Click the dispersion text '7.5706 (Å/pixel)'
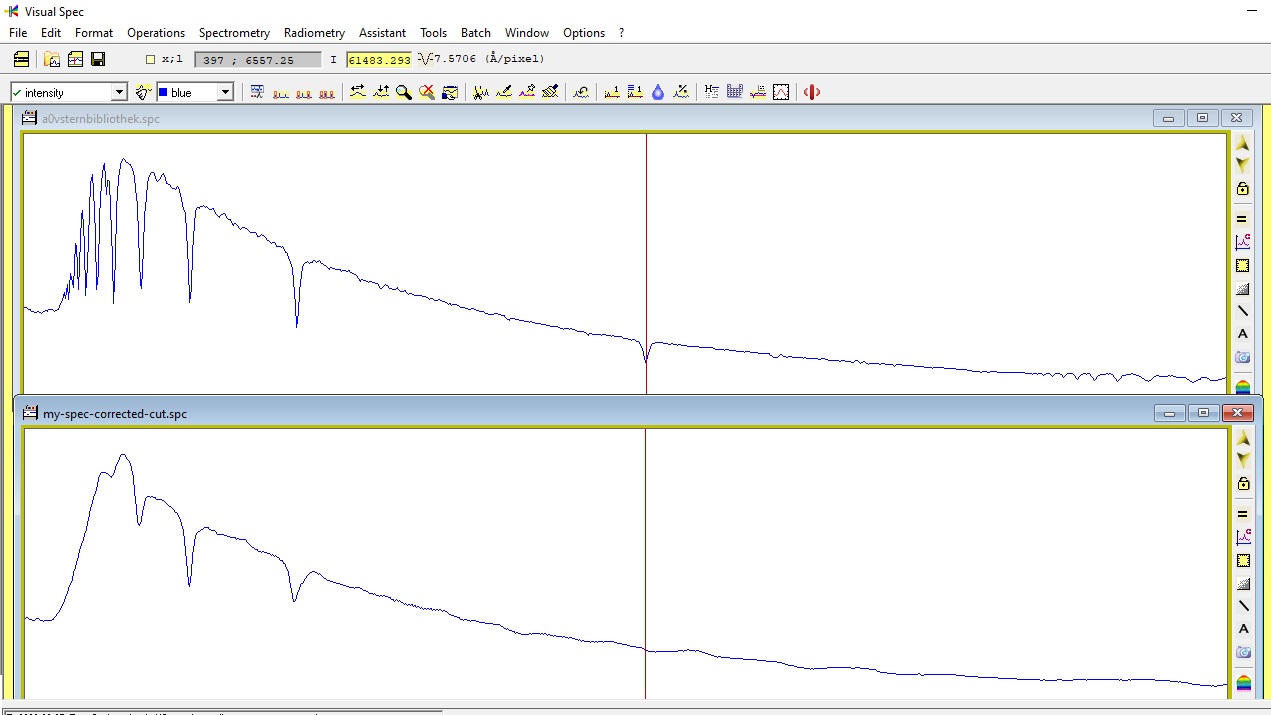 pyautogui.click(x=489, y=59)
